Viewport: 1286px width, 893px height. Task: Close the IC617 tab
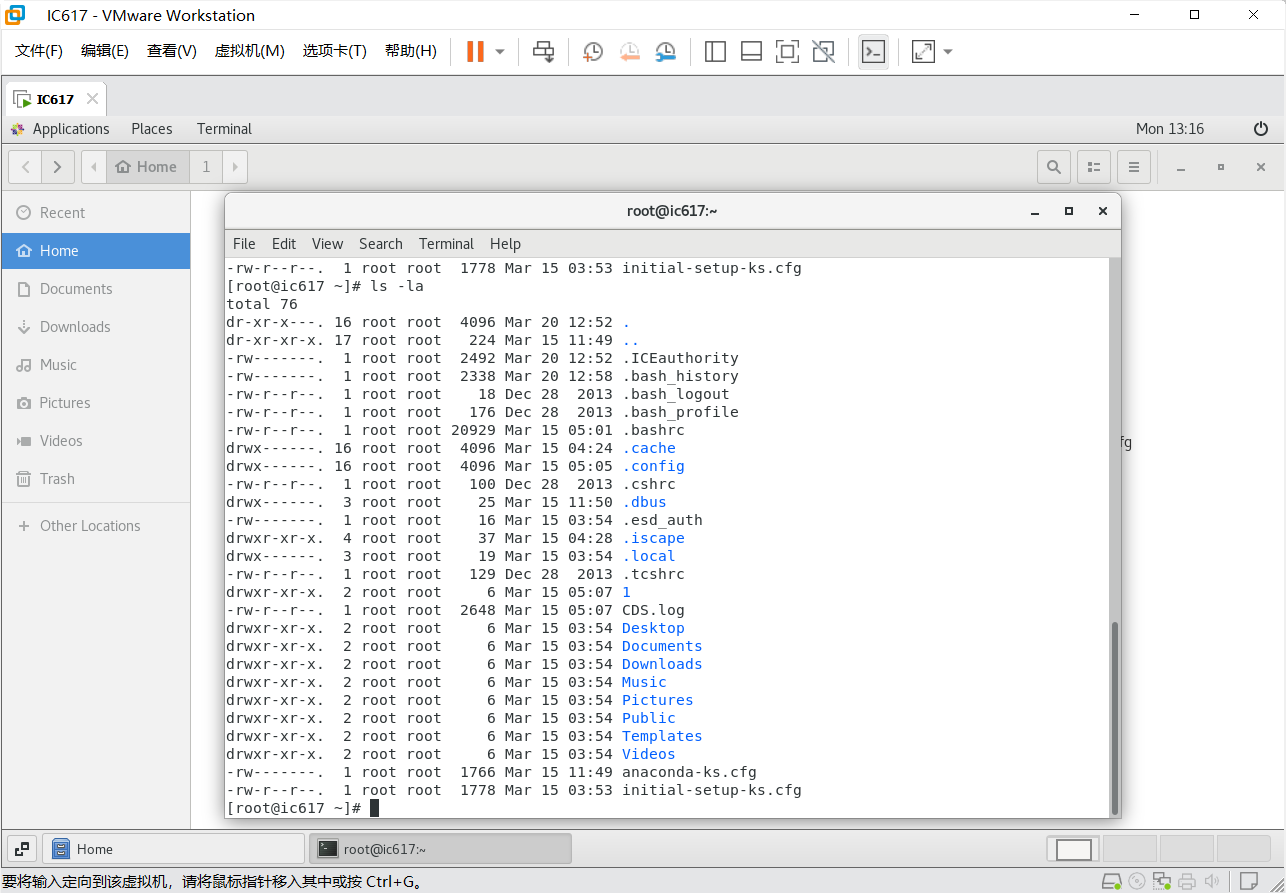coord(92,99)
